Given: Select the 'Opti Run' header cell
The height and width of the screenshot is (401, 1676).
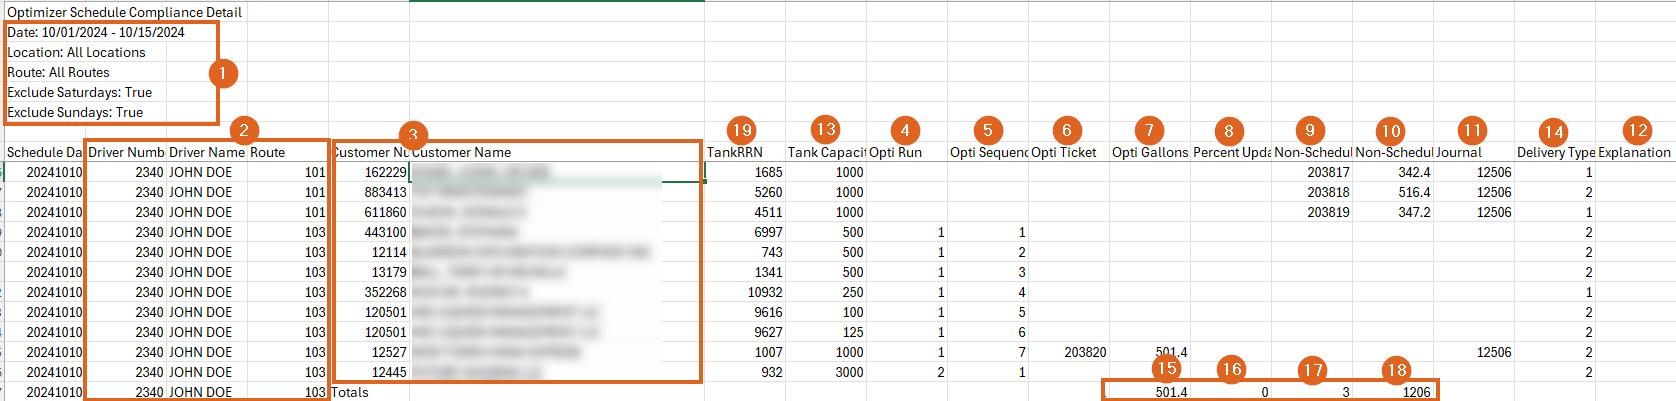Looking at the screenshot, I should click(907, 152).
